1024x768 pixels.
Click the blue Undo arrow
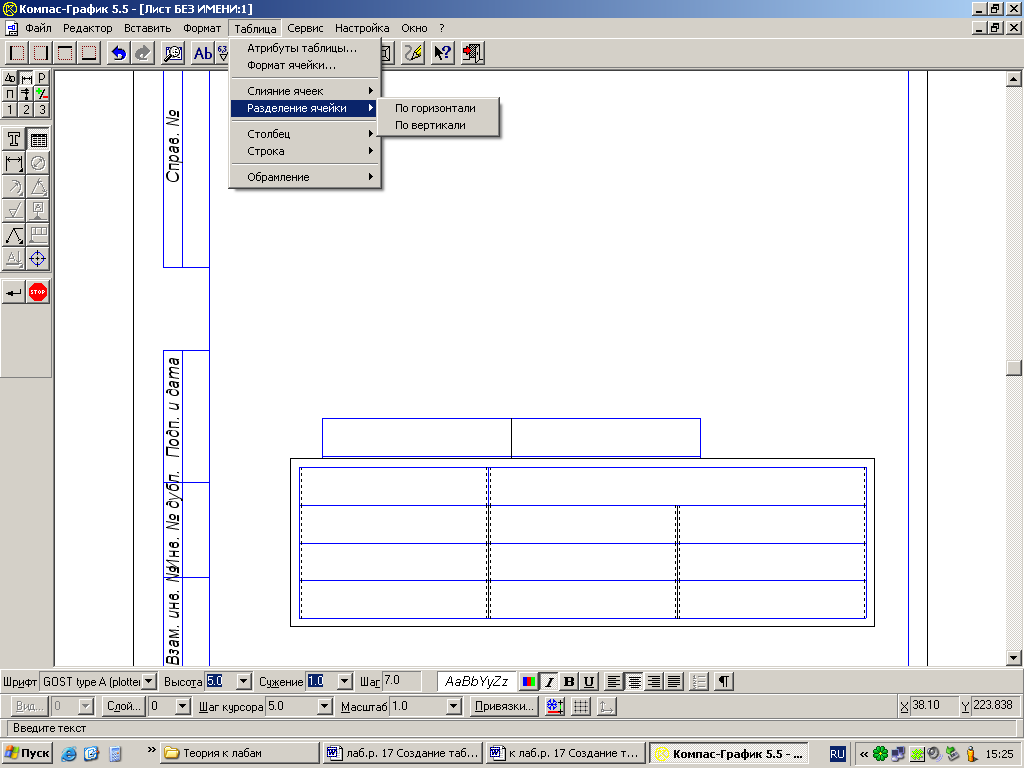pyautogui.click(x=118, y=53)
